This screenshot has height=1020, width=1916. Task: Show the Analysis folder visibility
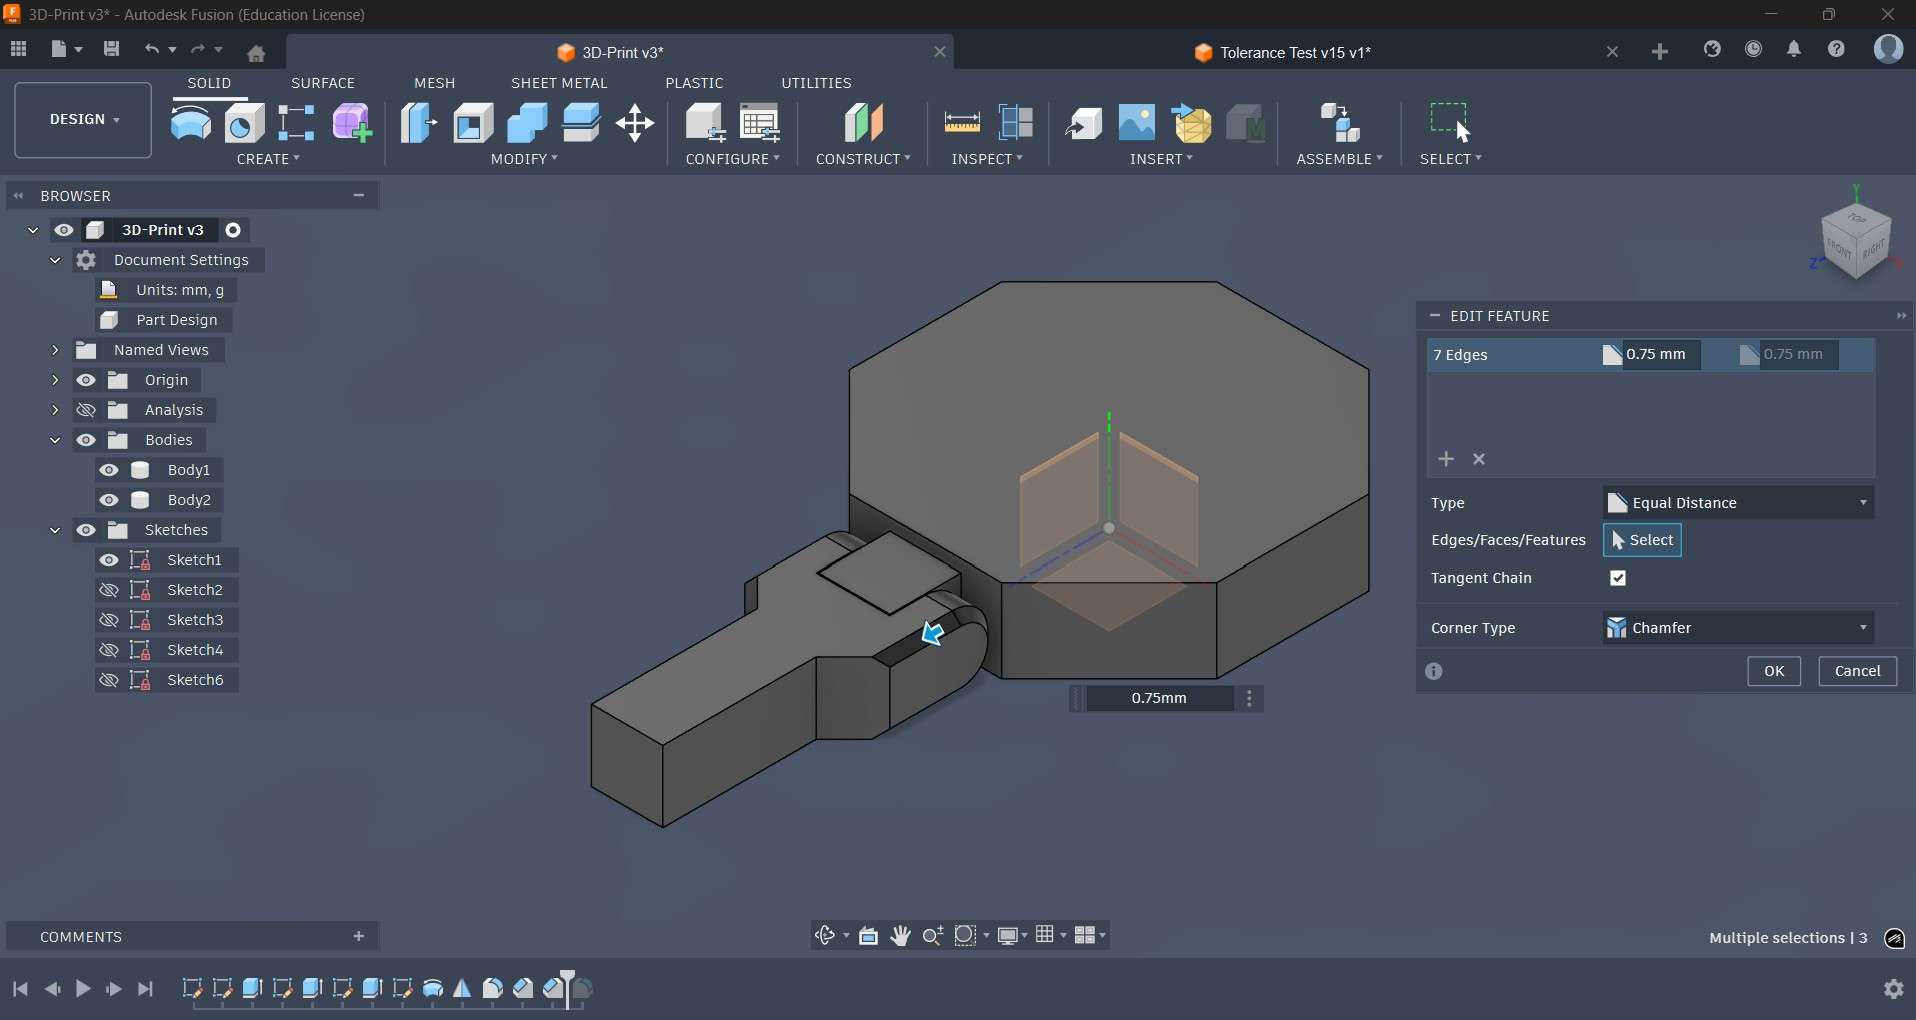coord(87,410)
